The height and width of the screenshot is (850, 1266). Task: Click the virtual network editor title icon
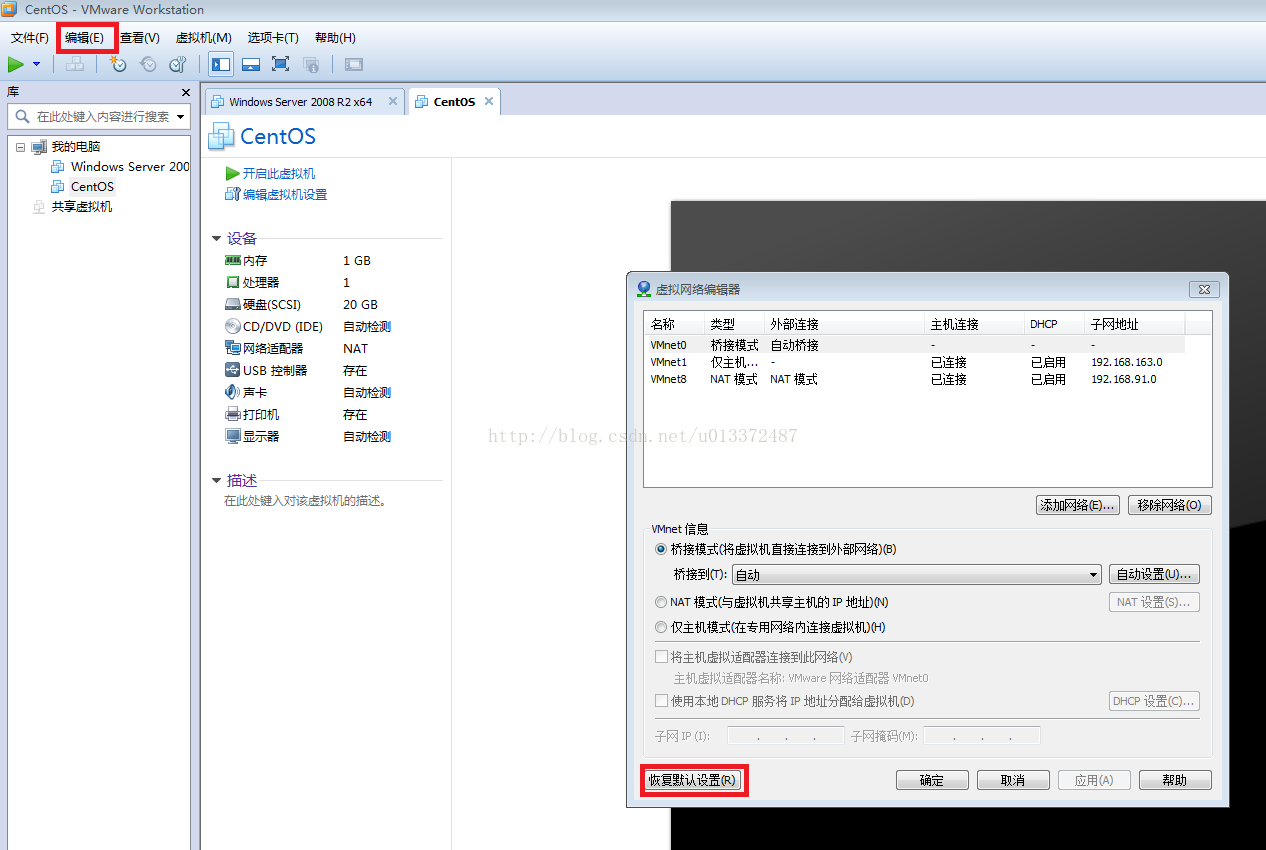point(644,289)
